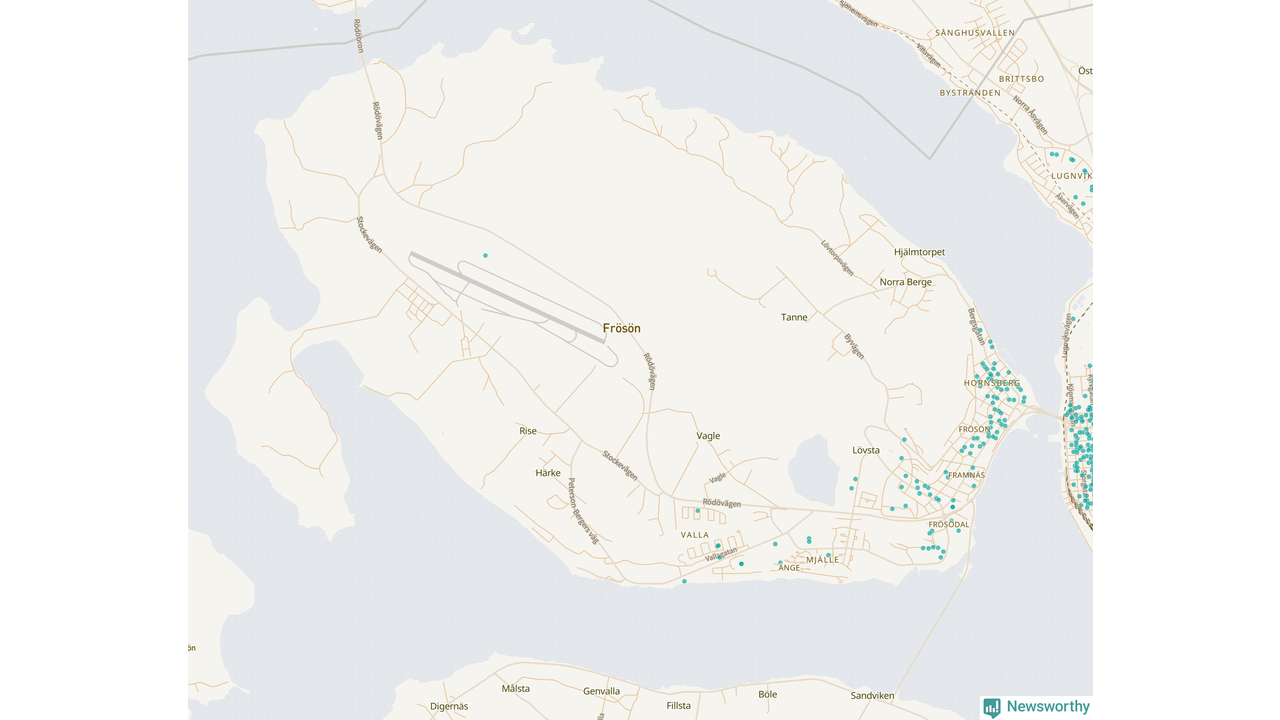The width and height of the screenshot is (1280, 720).
Task: Select the FRÖSÖDAL district label
Action: pyautogui.click(x=949, y=524)
